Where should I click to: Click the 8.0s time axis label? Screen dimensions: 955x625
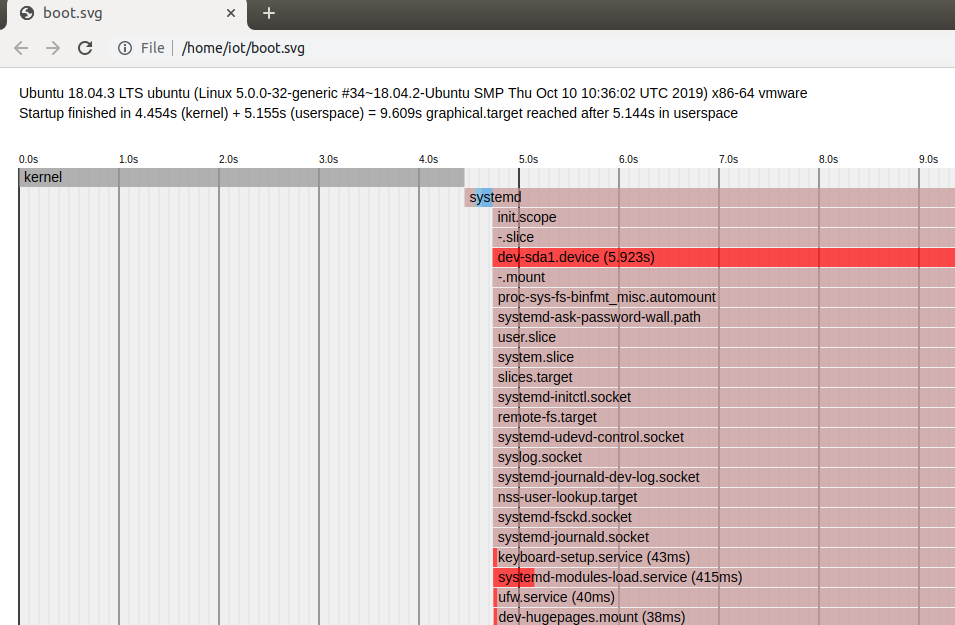point(828,160)
